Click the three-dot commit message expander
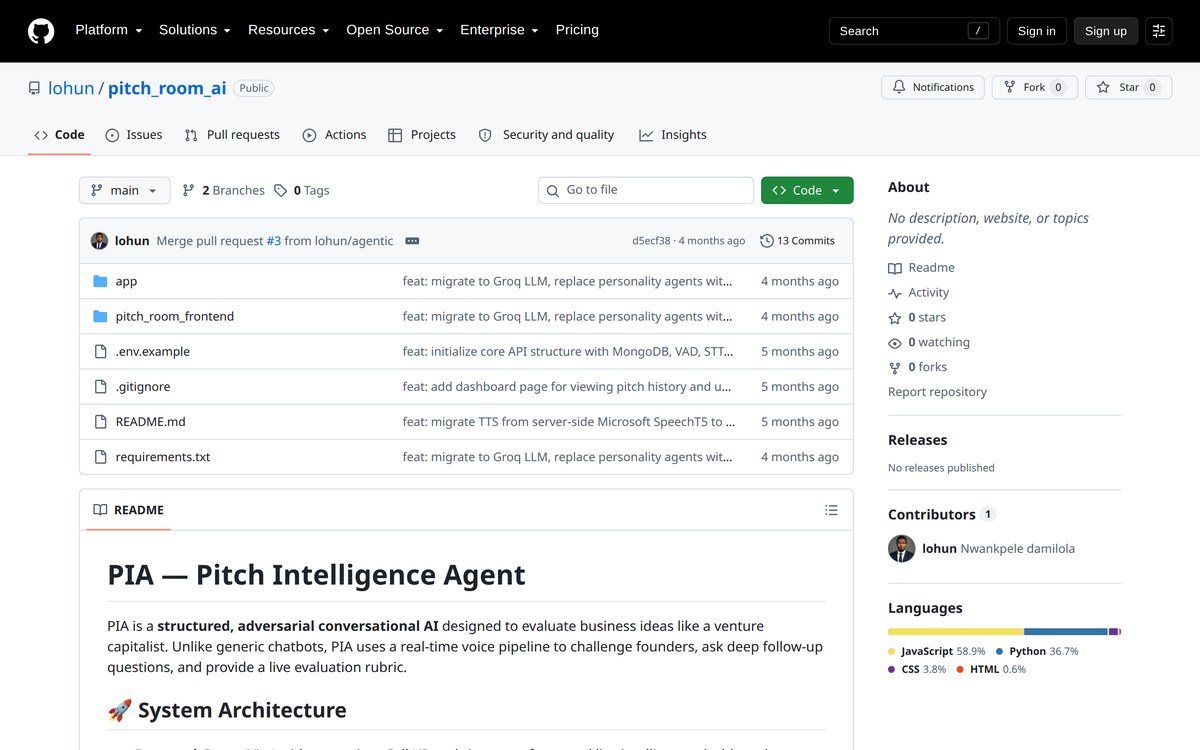 pyautogui.click(x=412, y=241)
